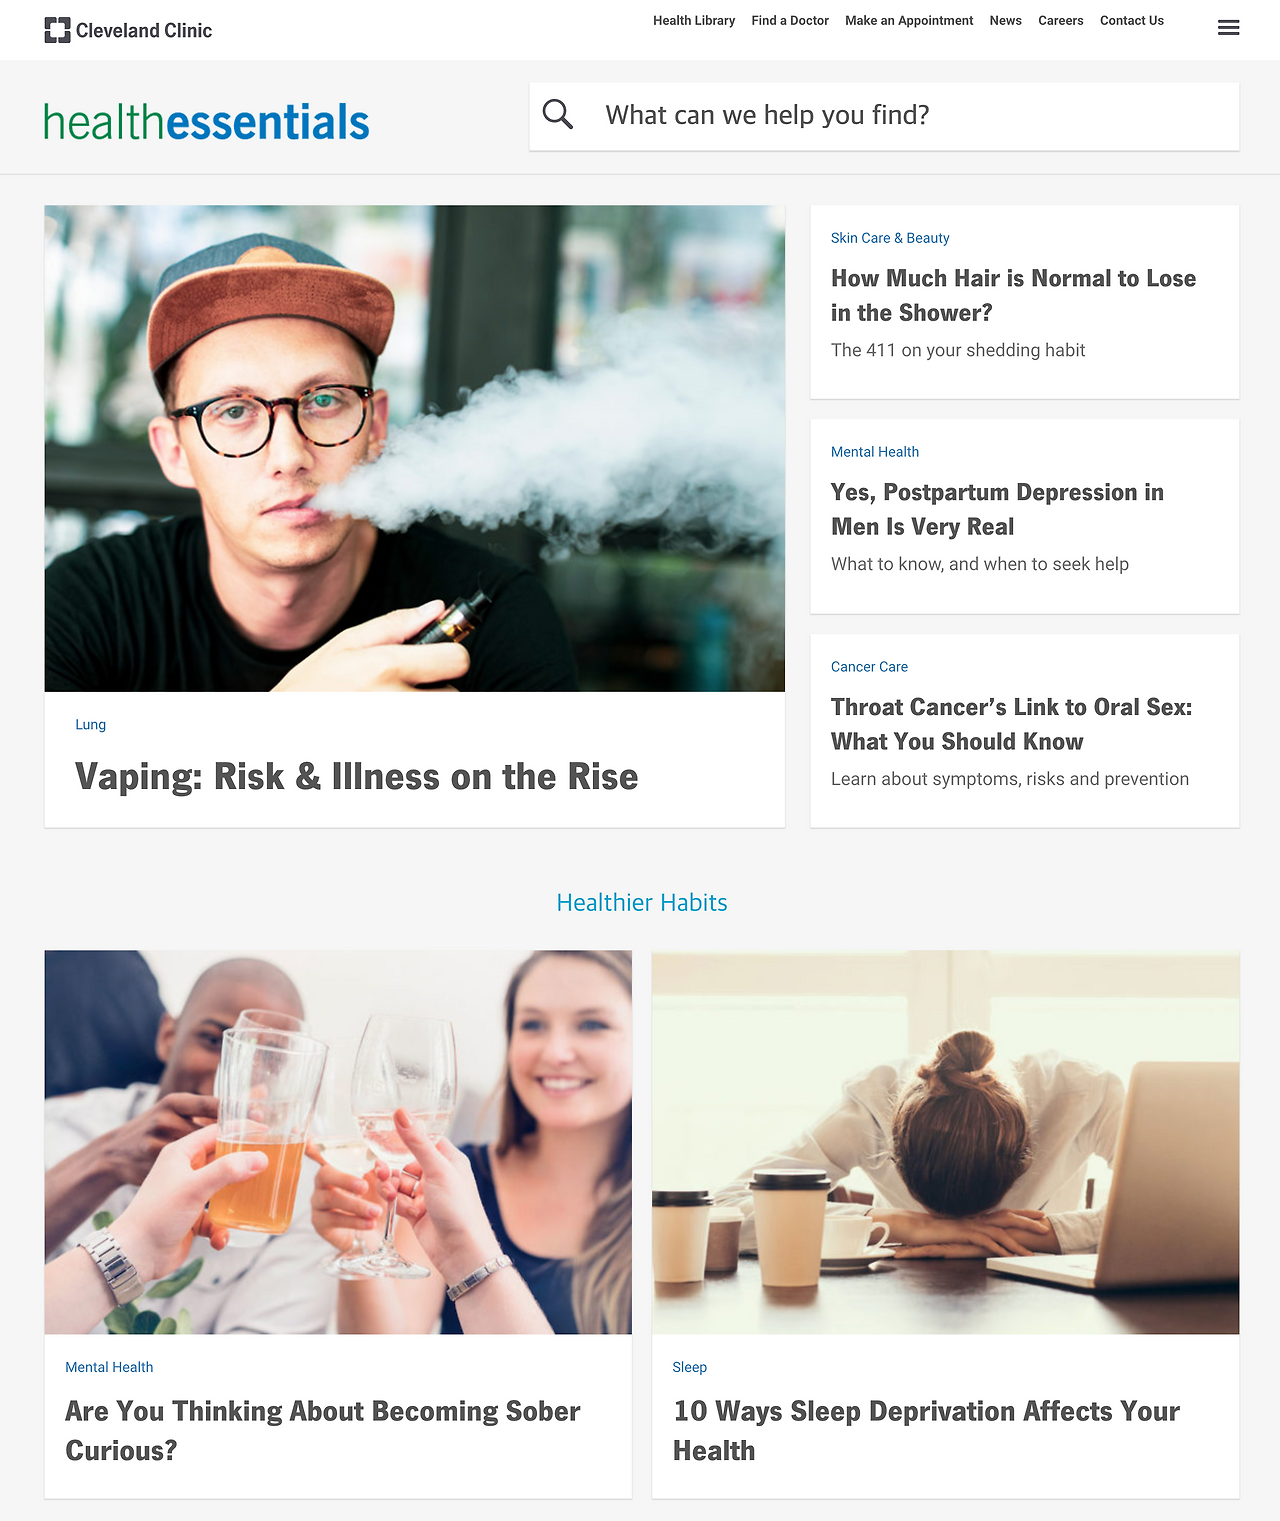Open Postpartum Depression in Men article
Screen dimensions: 1280x1521
click(997, 509)
